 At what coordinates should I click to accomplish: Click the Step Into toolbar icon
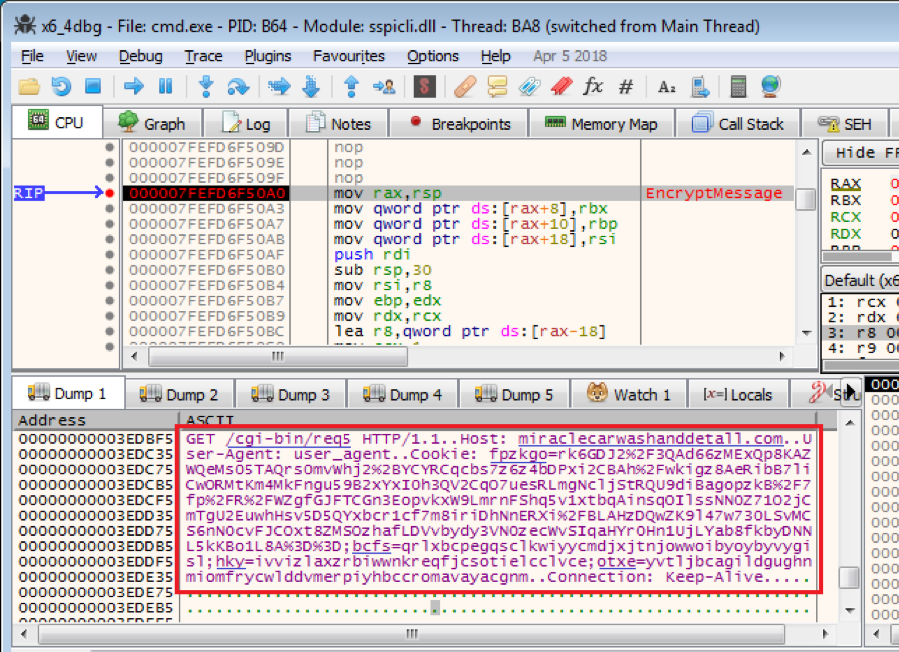pyautogui.click(x=207, y=87)
